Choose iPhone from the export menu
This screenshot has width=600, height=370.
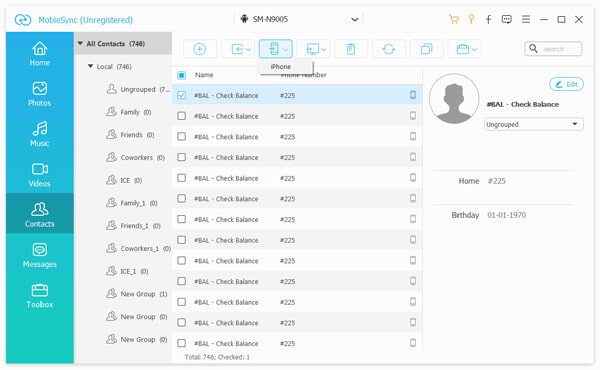(x=281, y=67)
